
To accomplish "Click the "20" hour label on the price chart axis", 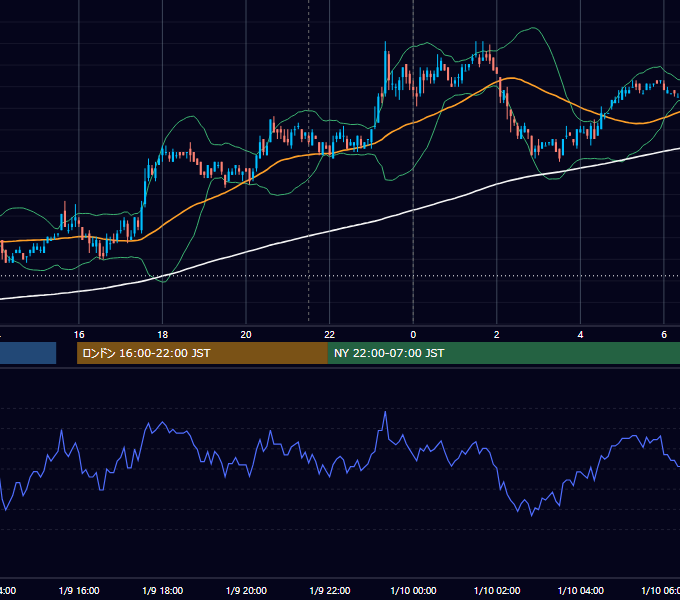I will coord(246,335).
